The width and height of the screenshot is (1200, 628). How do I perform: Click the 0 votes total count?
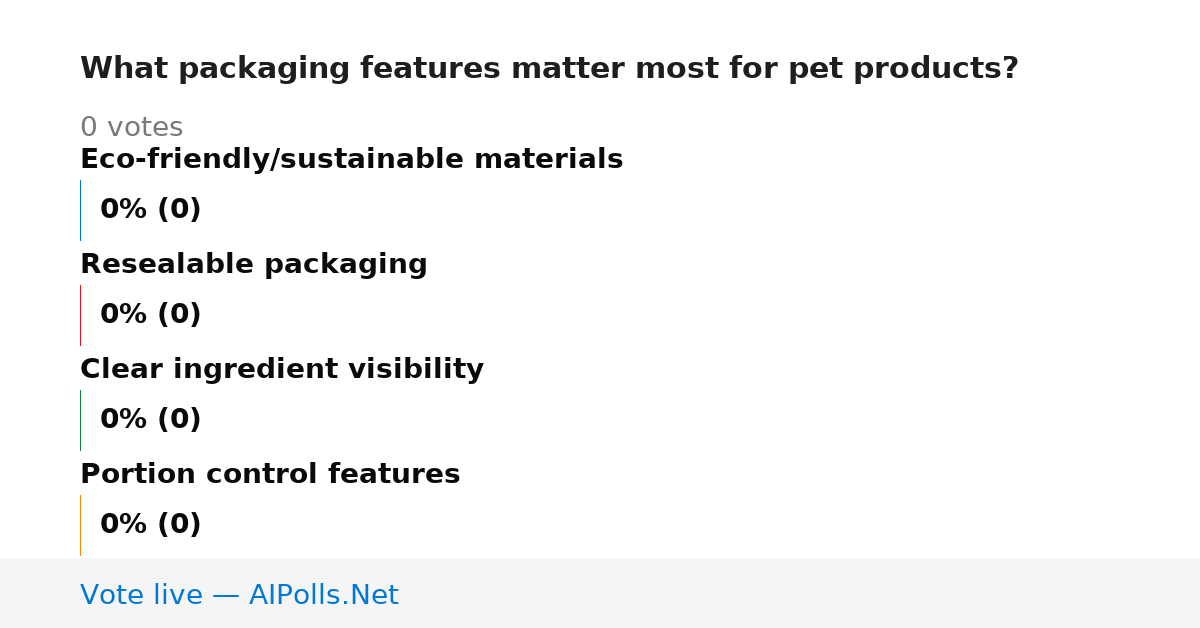(x=131, y=128)
